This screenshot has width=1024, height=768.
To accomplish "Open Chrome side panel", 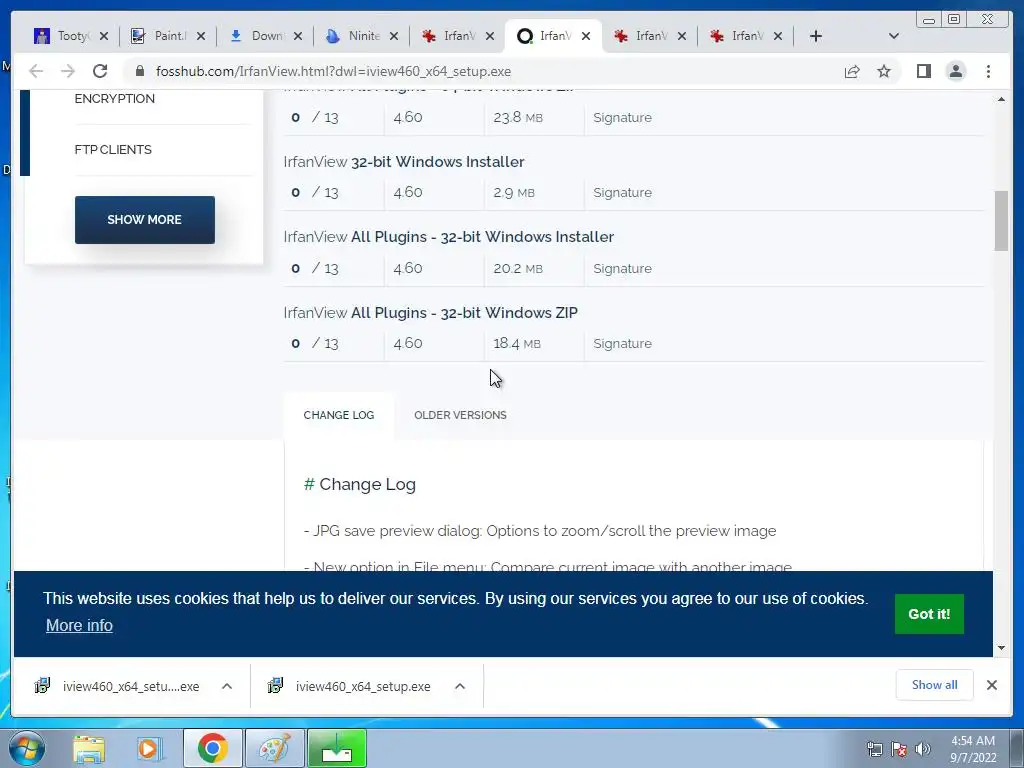I will pos(923,71).
